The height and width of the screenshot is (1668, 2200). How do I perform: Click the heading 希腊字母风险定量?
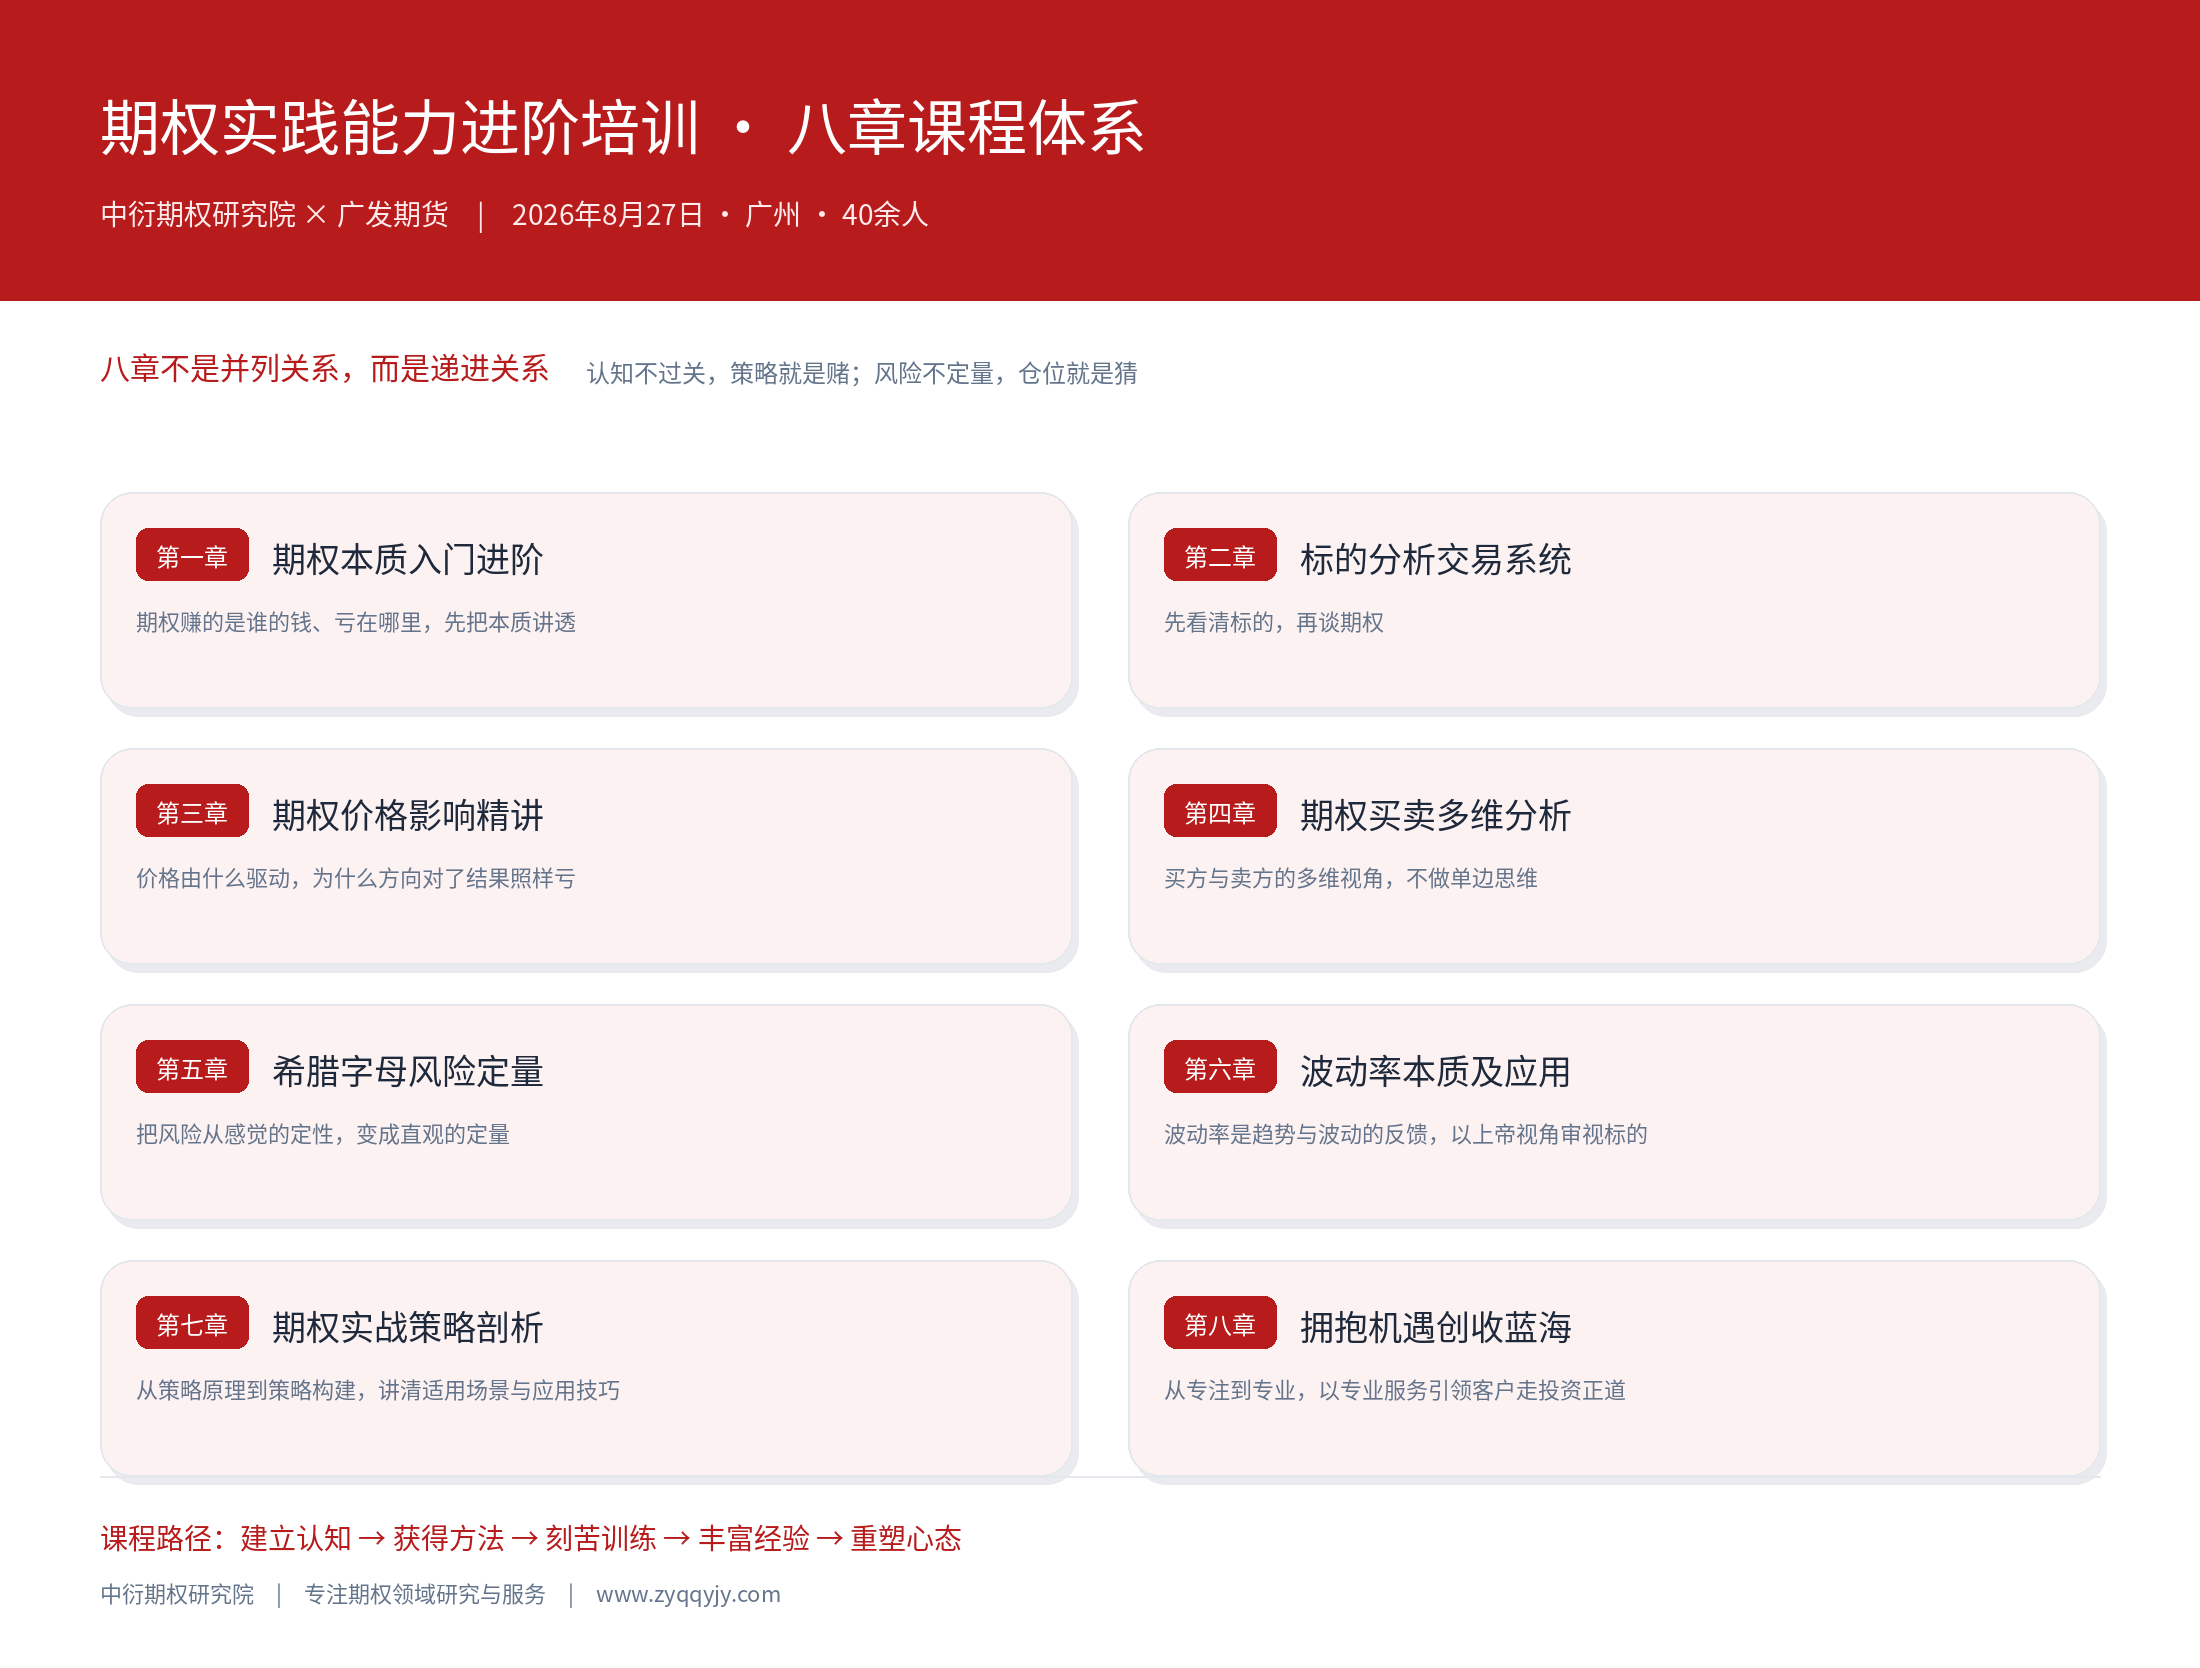pyautogui.click(x=408, y=1071)
